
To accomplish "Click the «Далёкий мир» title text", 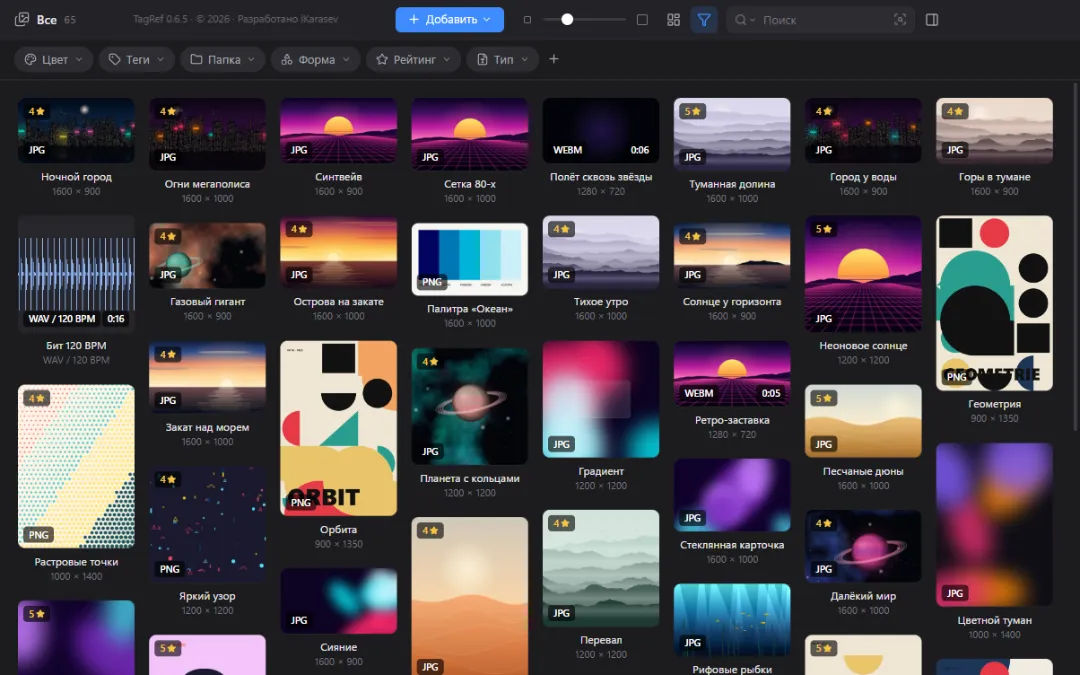I will 863,596.
